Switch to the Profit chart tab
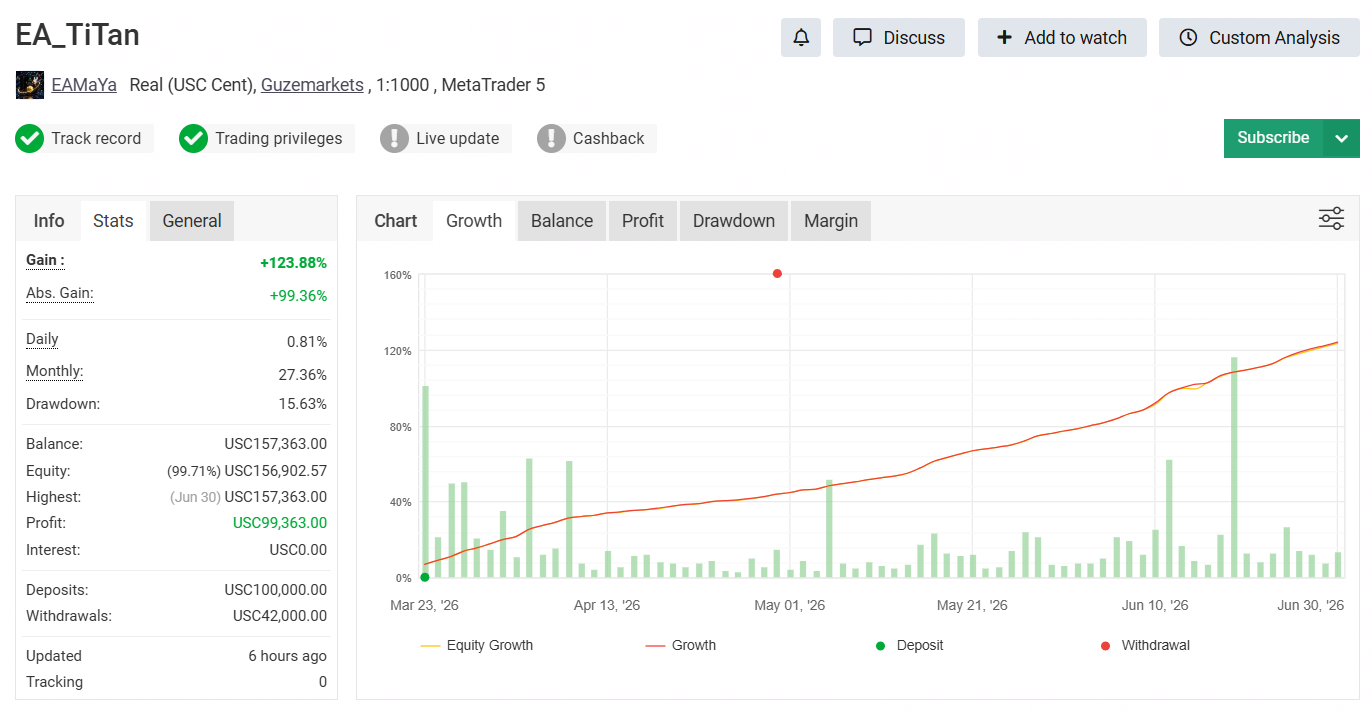1372x712 pixels. point(643,221)
